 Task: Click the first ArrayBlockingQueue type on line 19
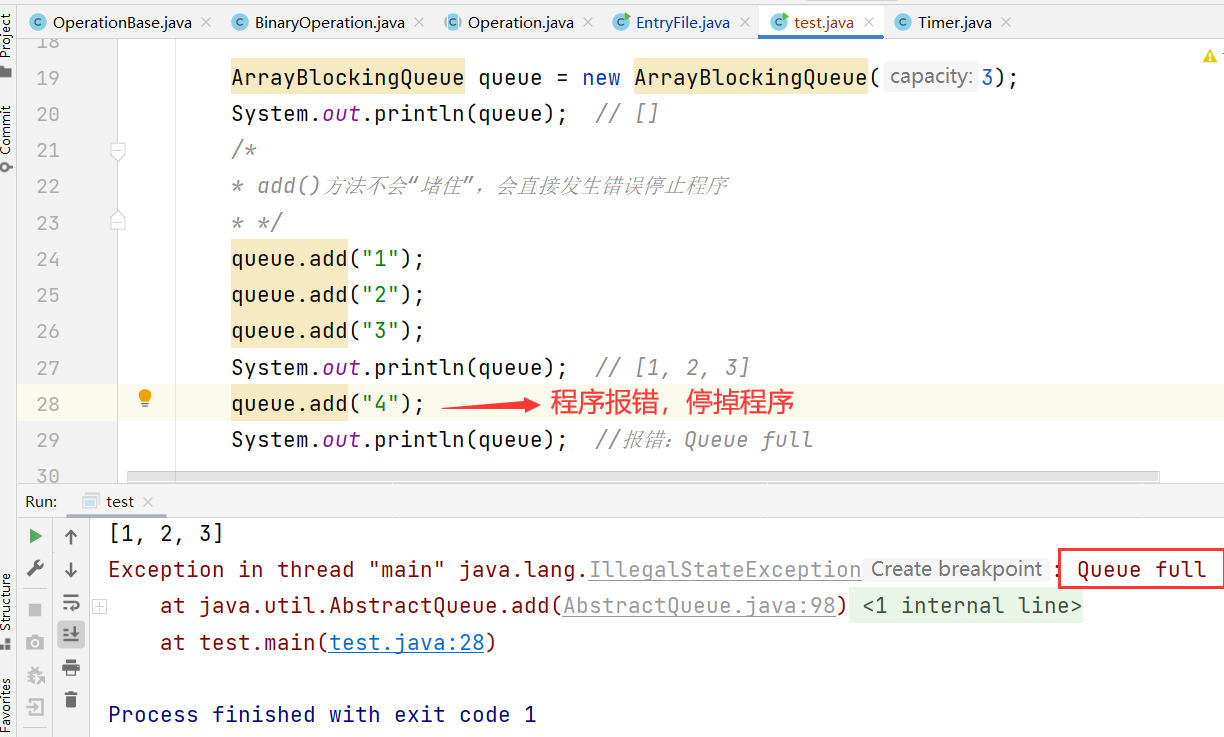click(348, 78)
